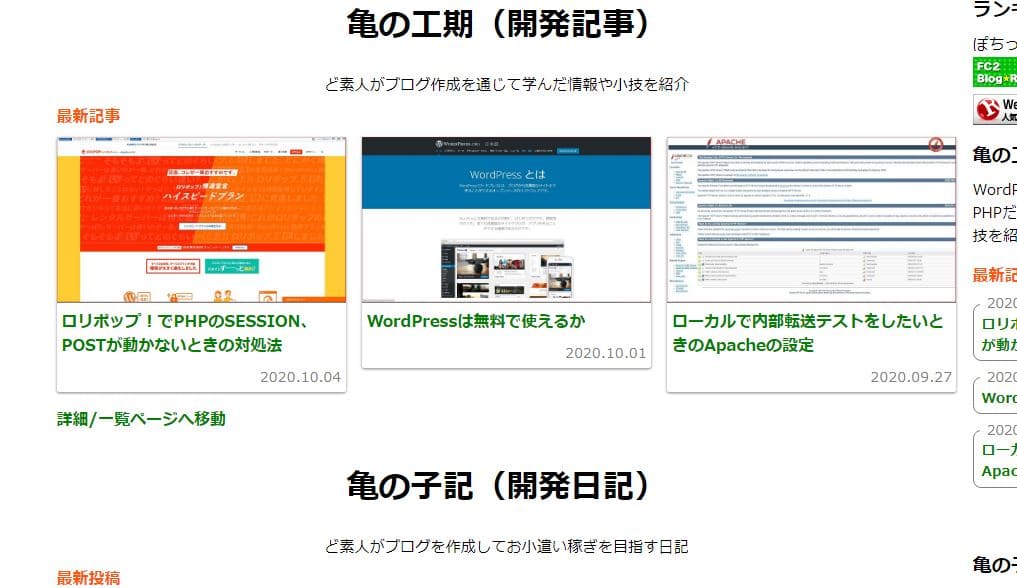Image resolution: width=1017 pixels, height=588 pixels.
Task: Click 詳細/一覧ページへ移動 link
Action: [x=140, y=419]
